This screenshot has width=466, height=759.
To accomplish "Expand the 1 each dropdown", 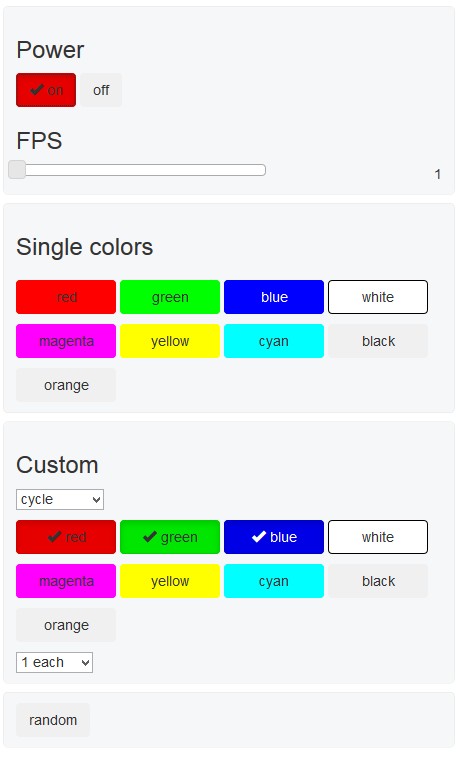I will click(x=55, y=662).
